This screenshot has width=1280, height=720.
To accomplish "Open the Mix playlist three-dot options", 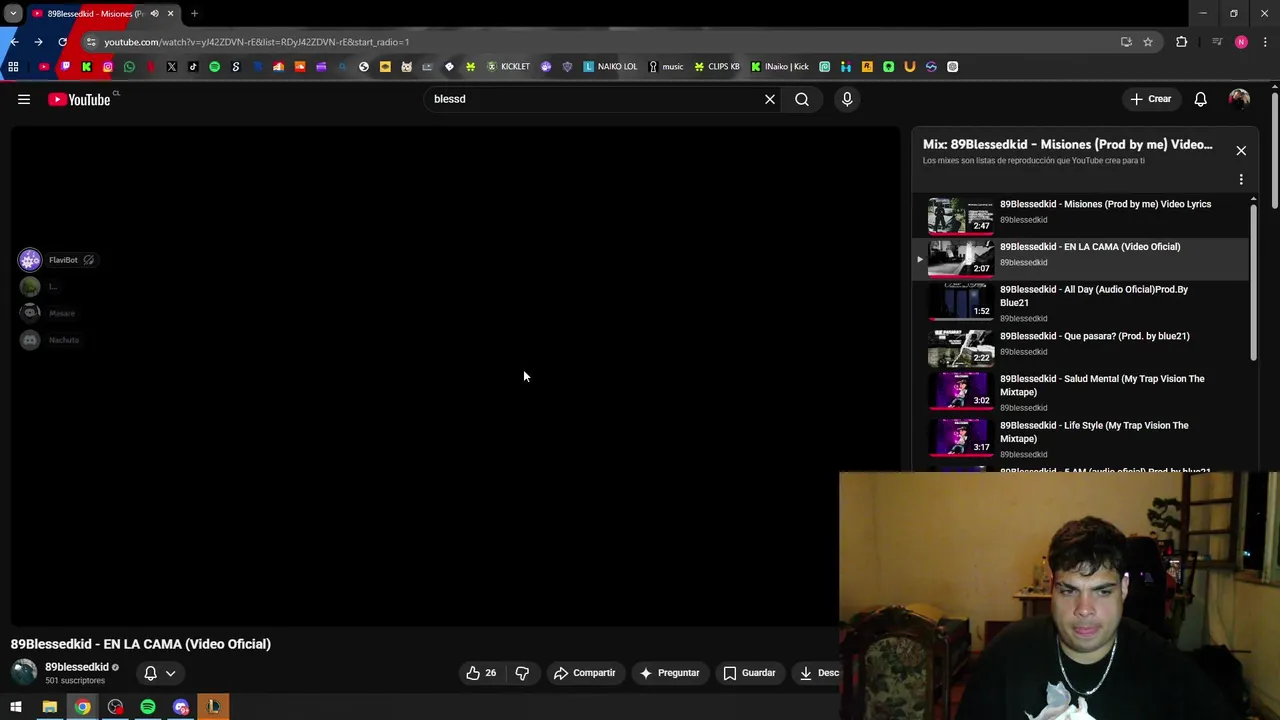I will tap(1241, 180).
